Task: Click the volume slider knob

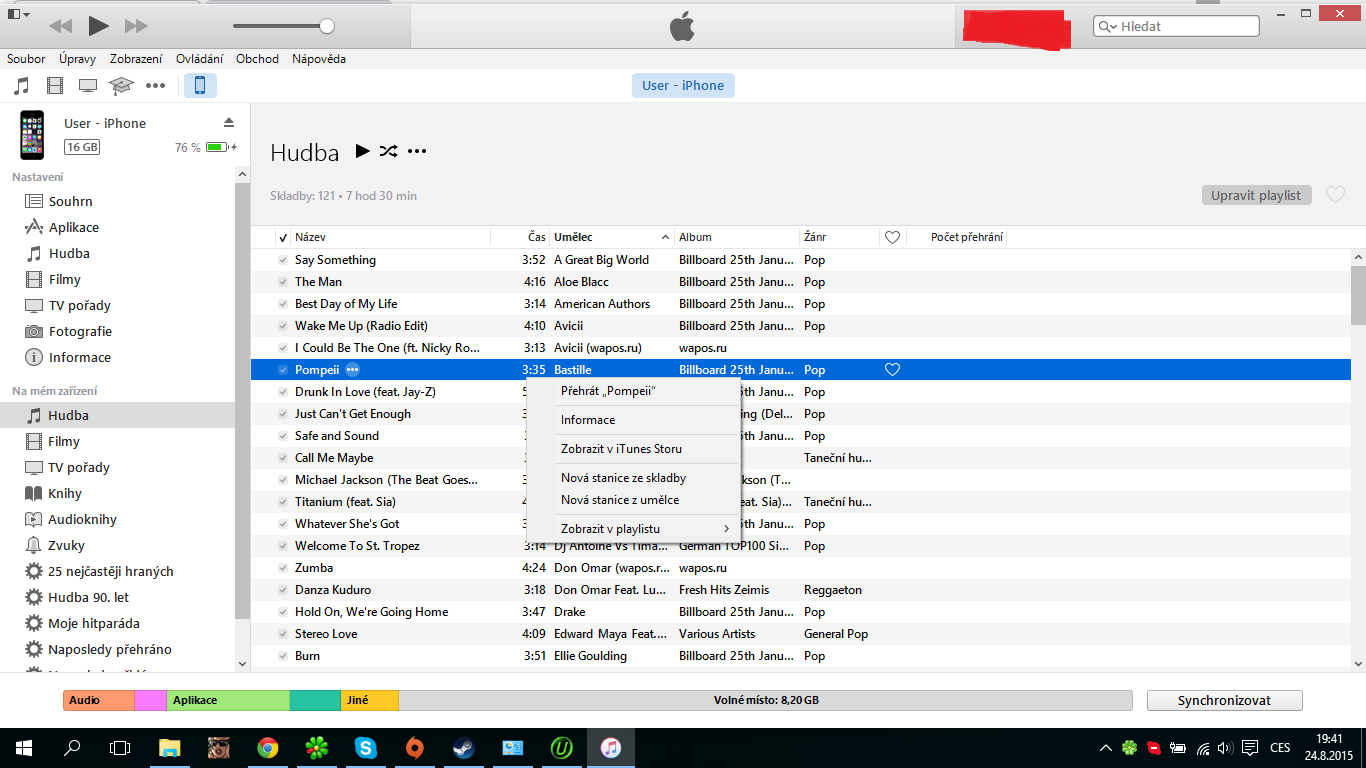Action: click(327, 26)
